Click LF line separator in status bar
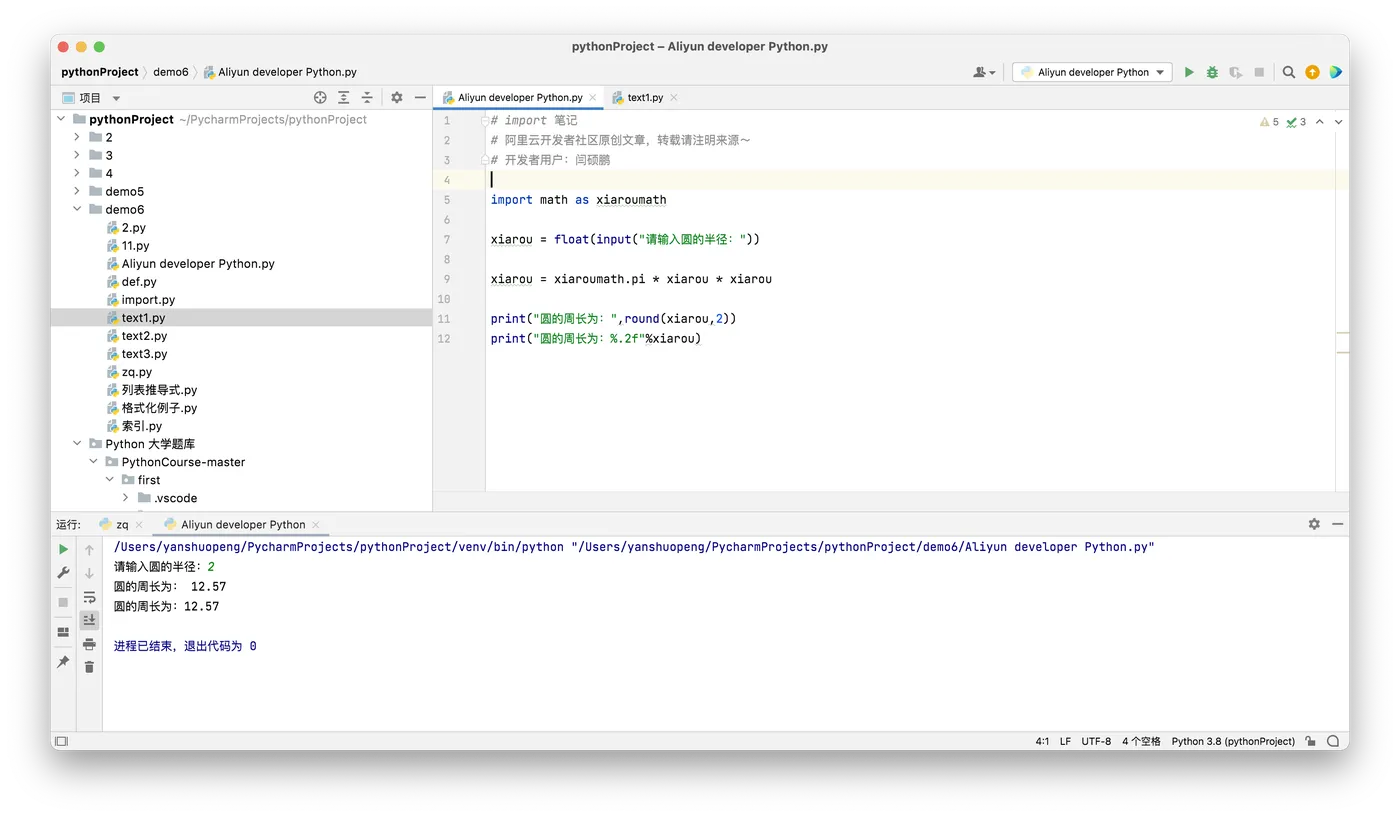Viewport: 1400px width, 817px height. tap(1065, 741)
